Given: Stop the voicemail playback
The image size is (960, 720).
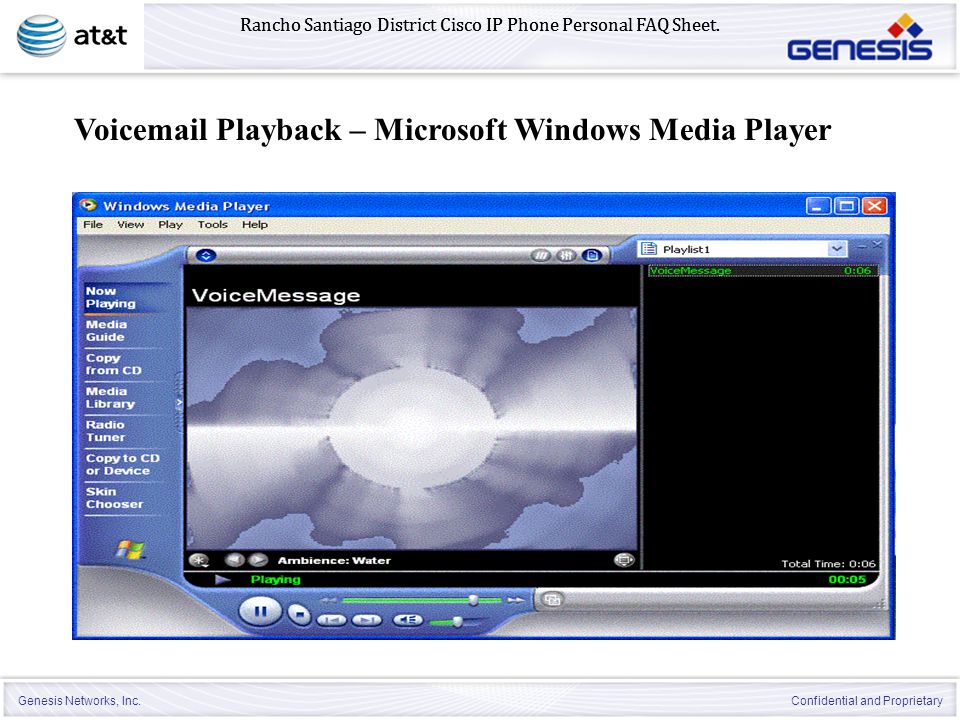Looking at the screenshot, I should 299,614.
